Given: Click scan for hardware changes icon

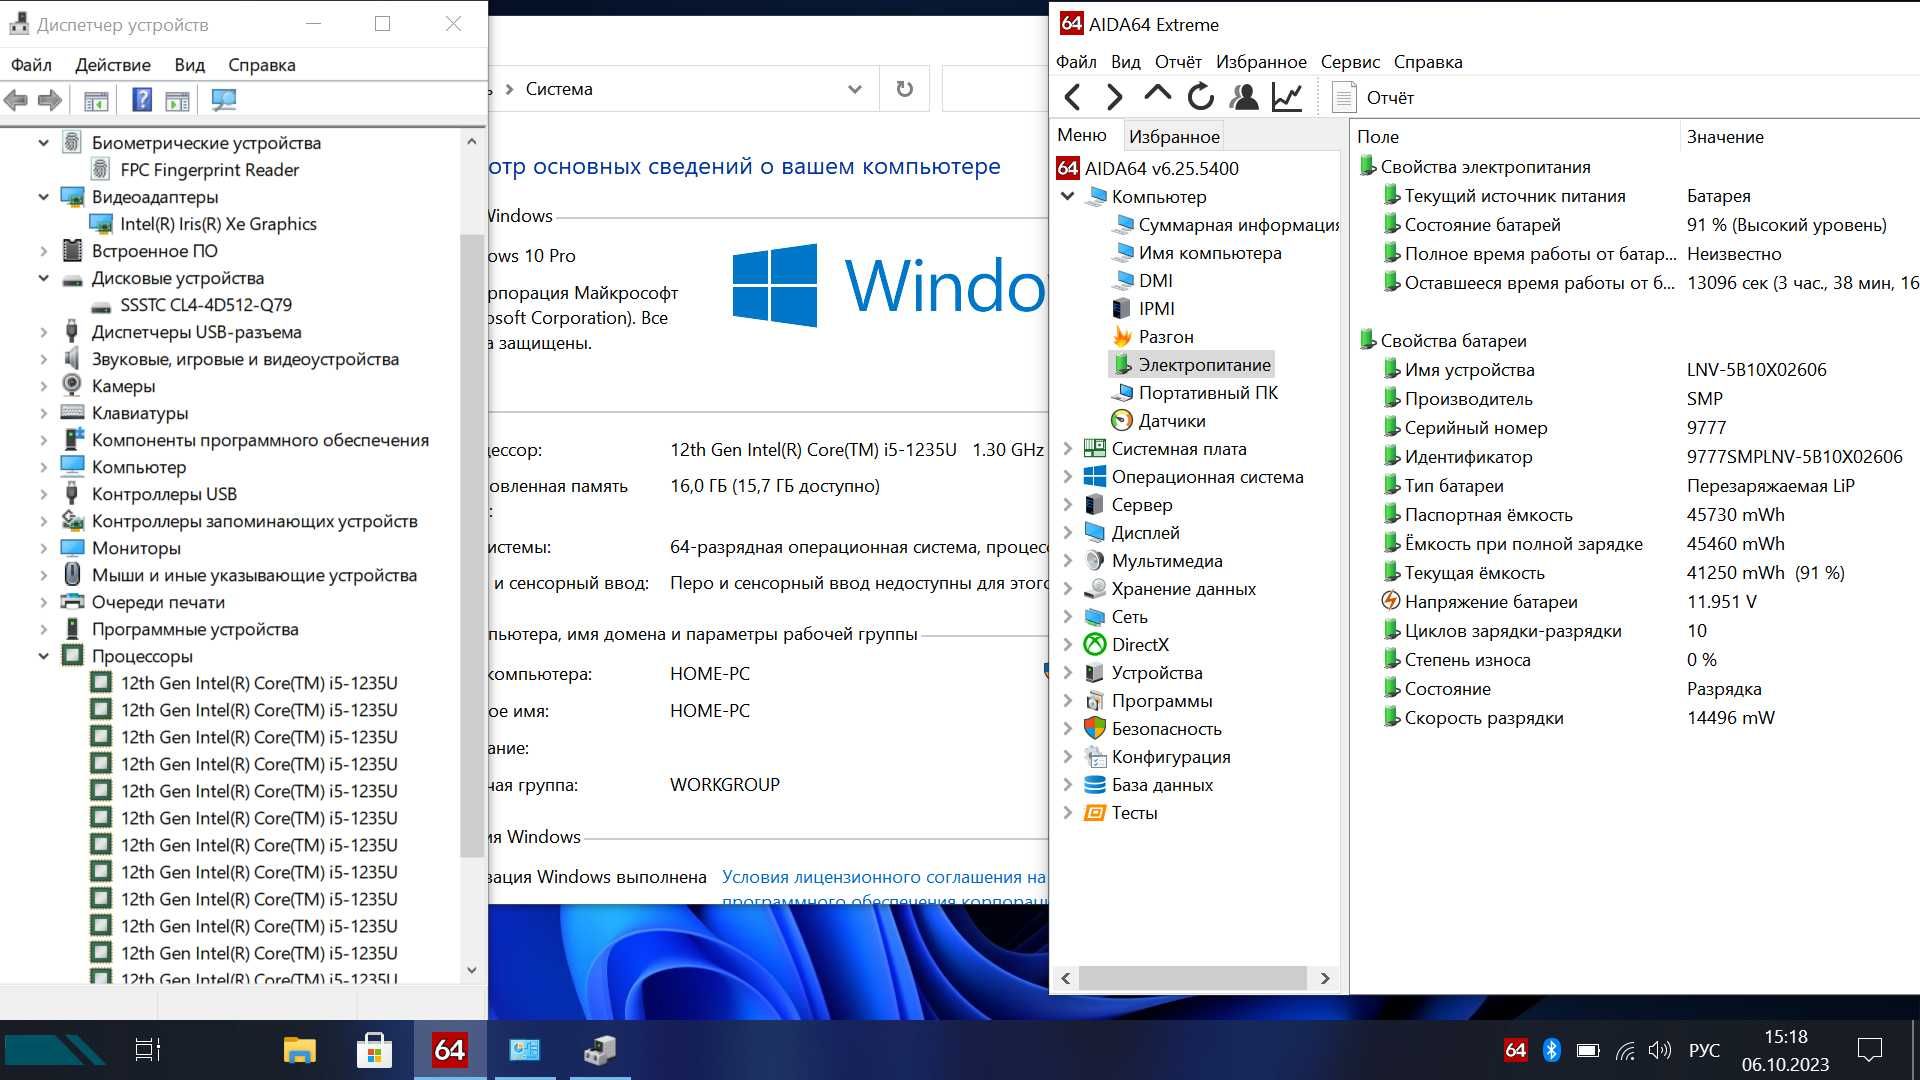Looking at the screenshot, I should coord(223,100).
